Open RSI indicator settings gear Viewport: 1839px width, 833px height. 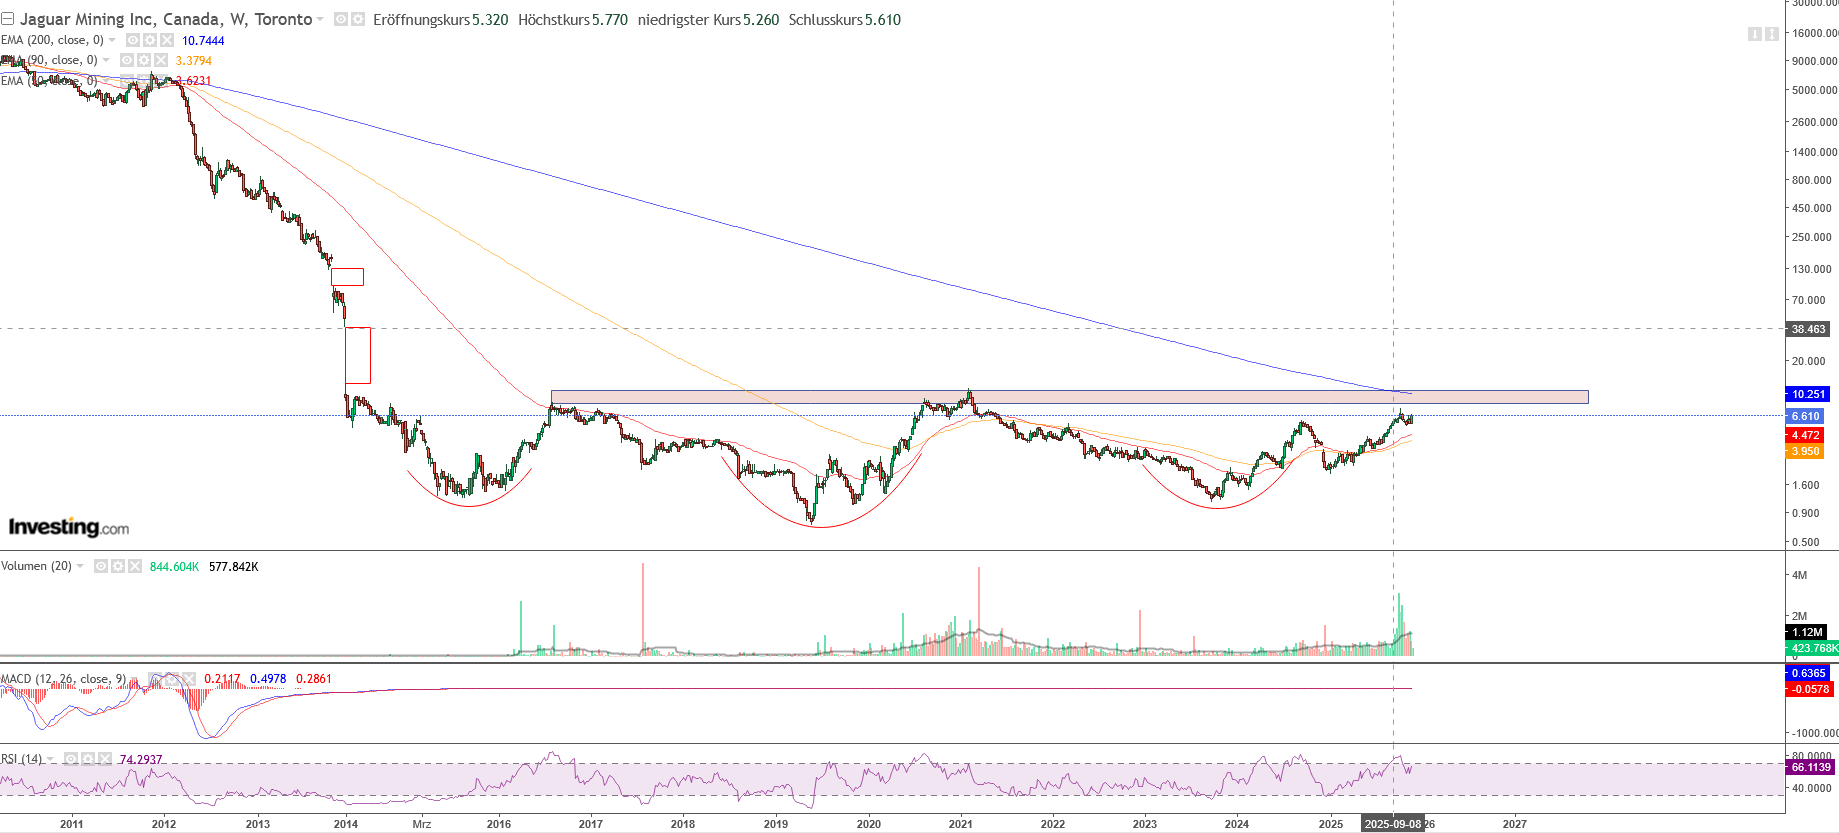click(x=88, y=759)
